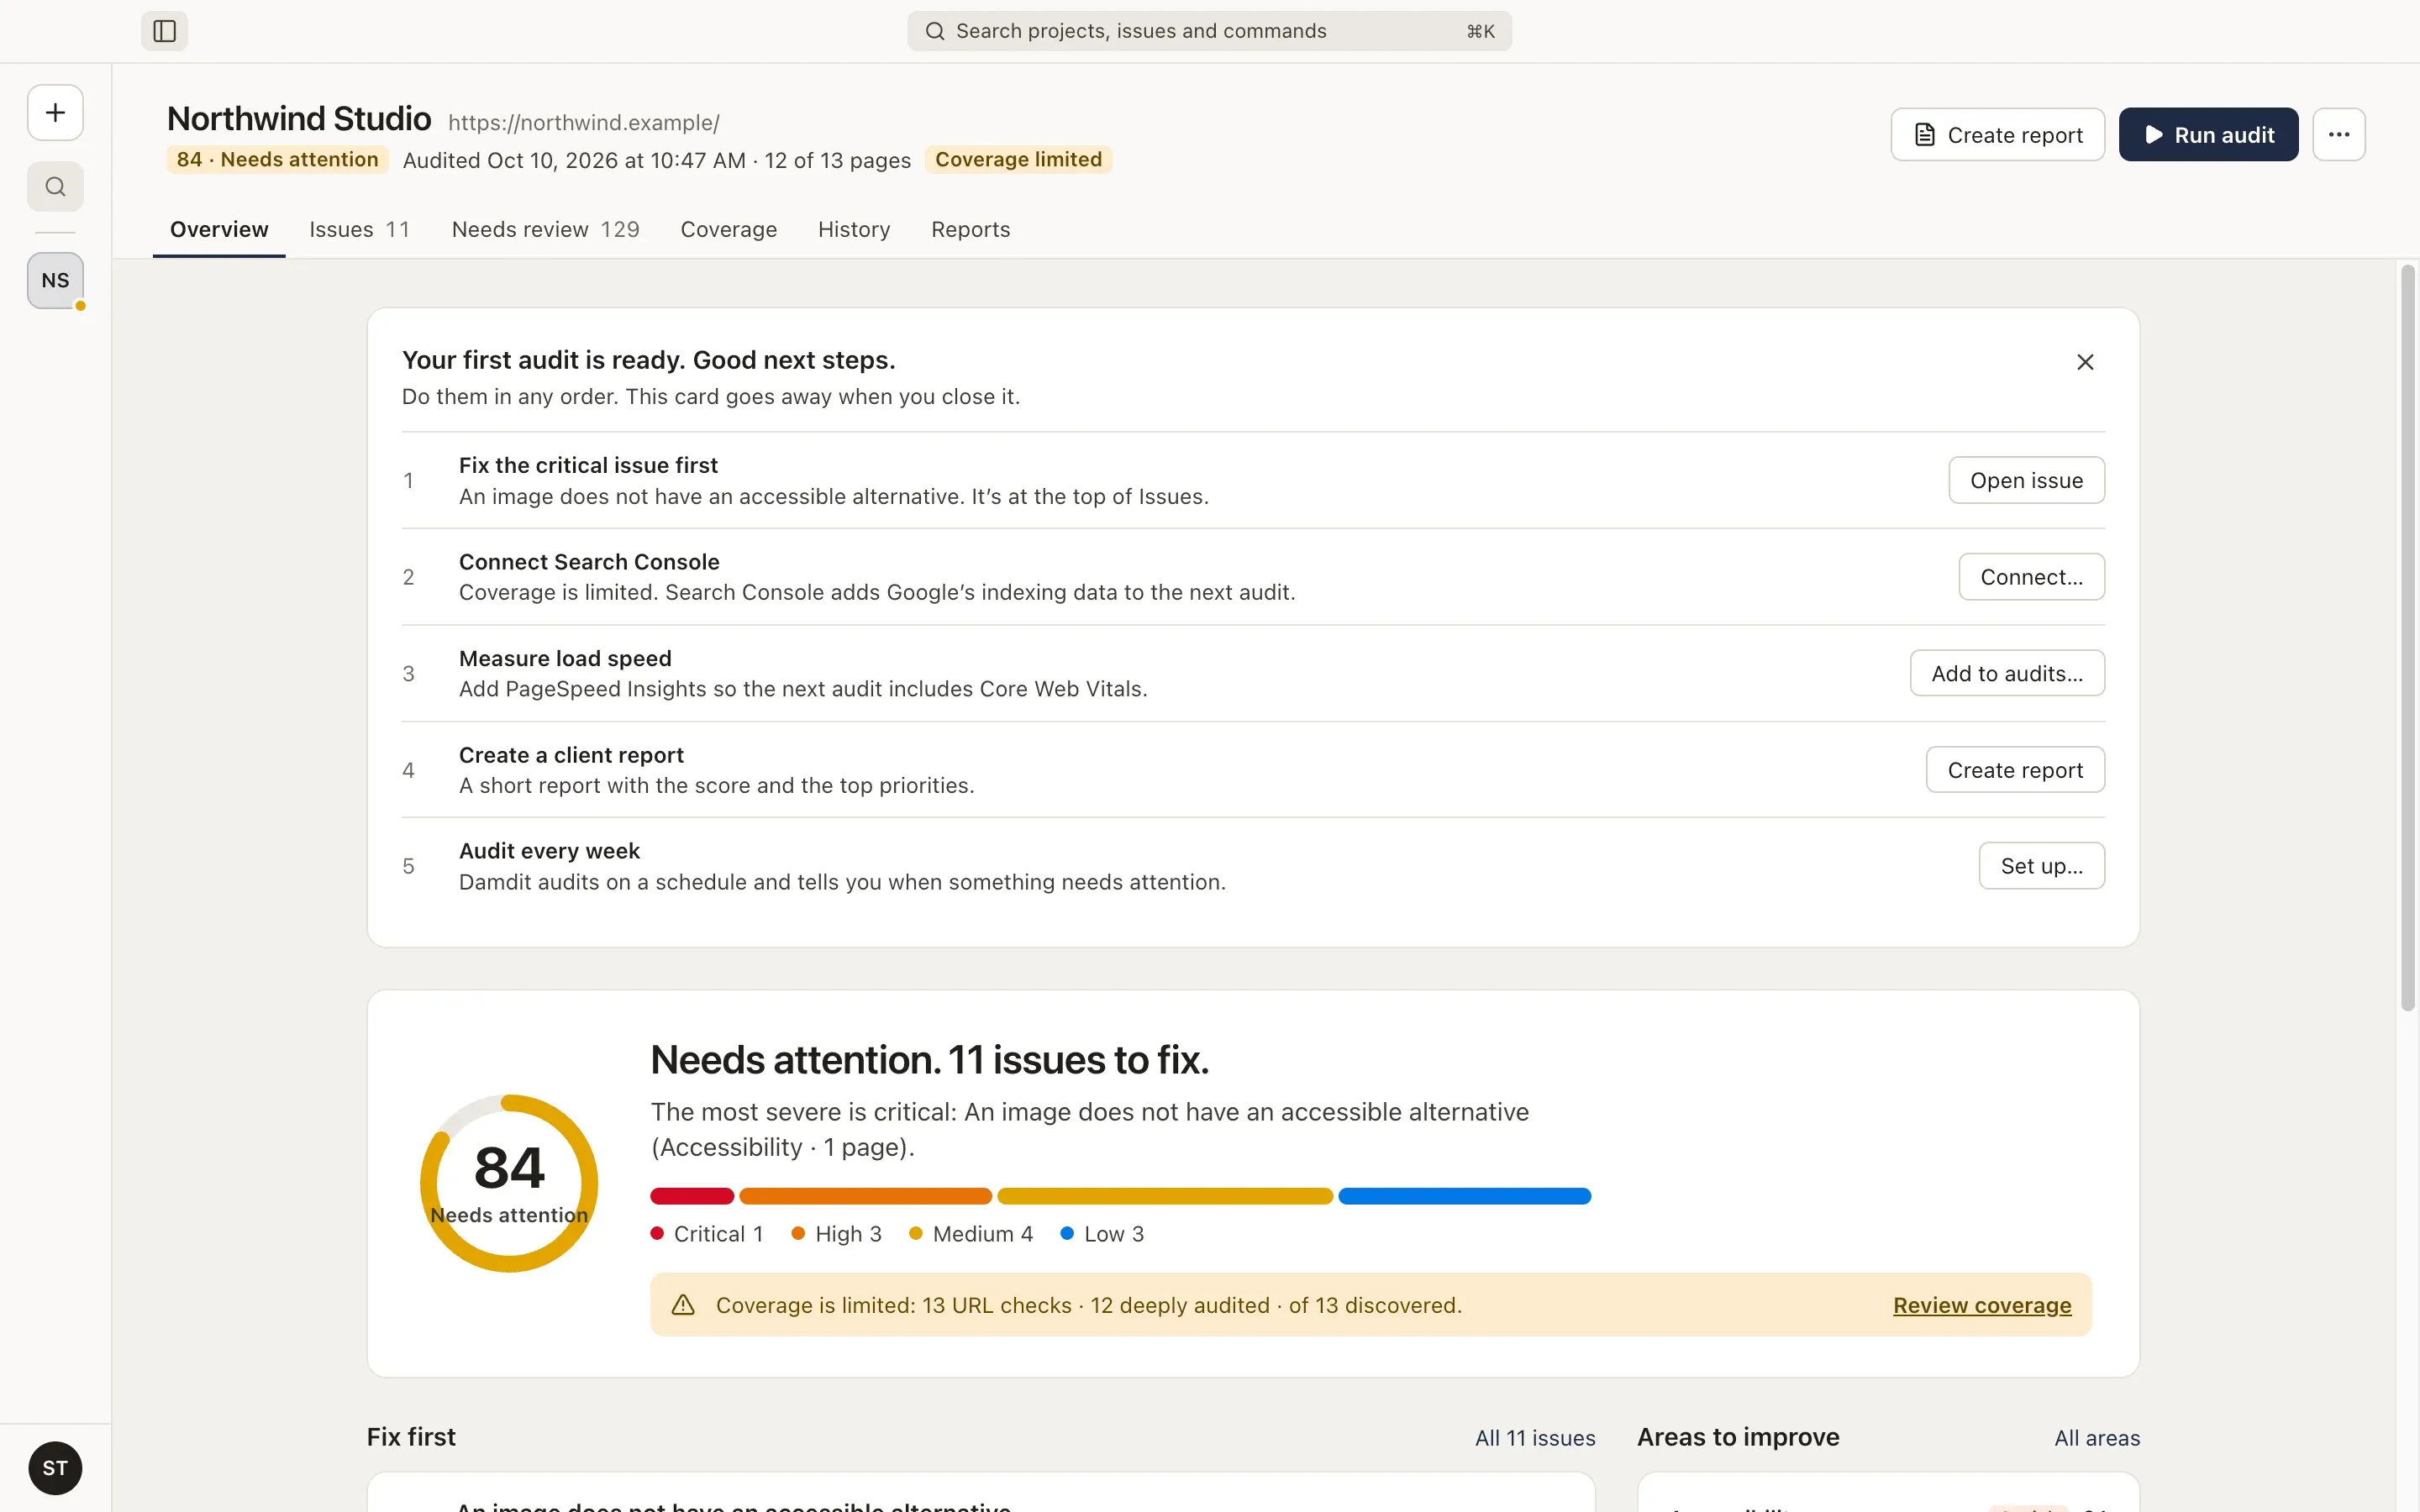Image resolution: width=2420 pixels, height=1512 pixels.
Task: Open the Needs review tab
Action: (545, 229)
